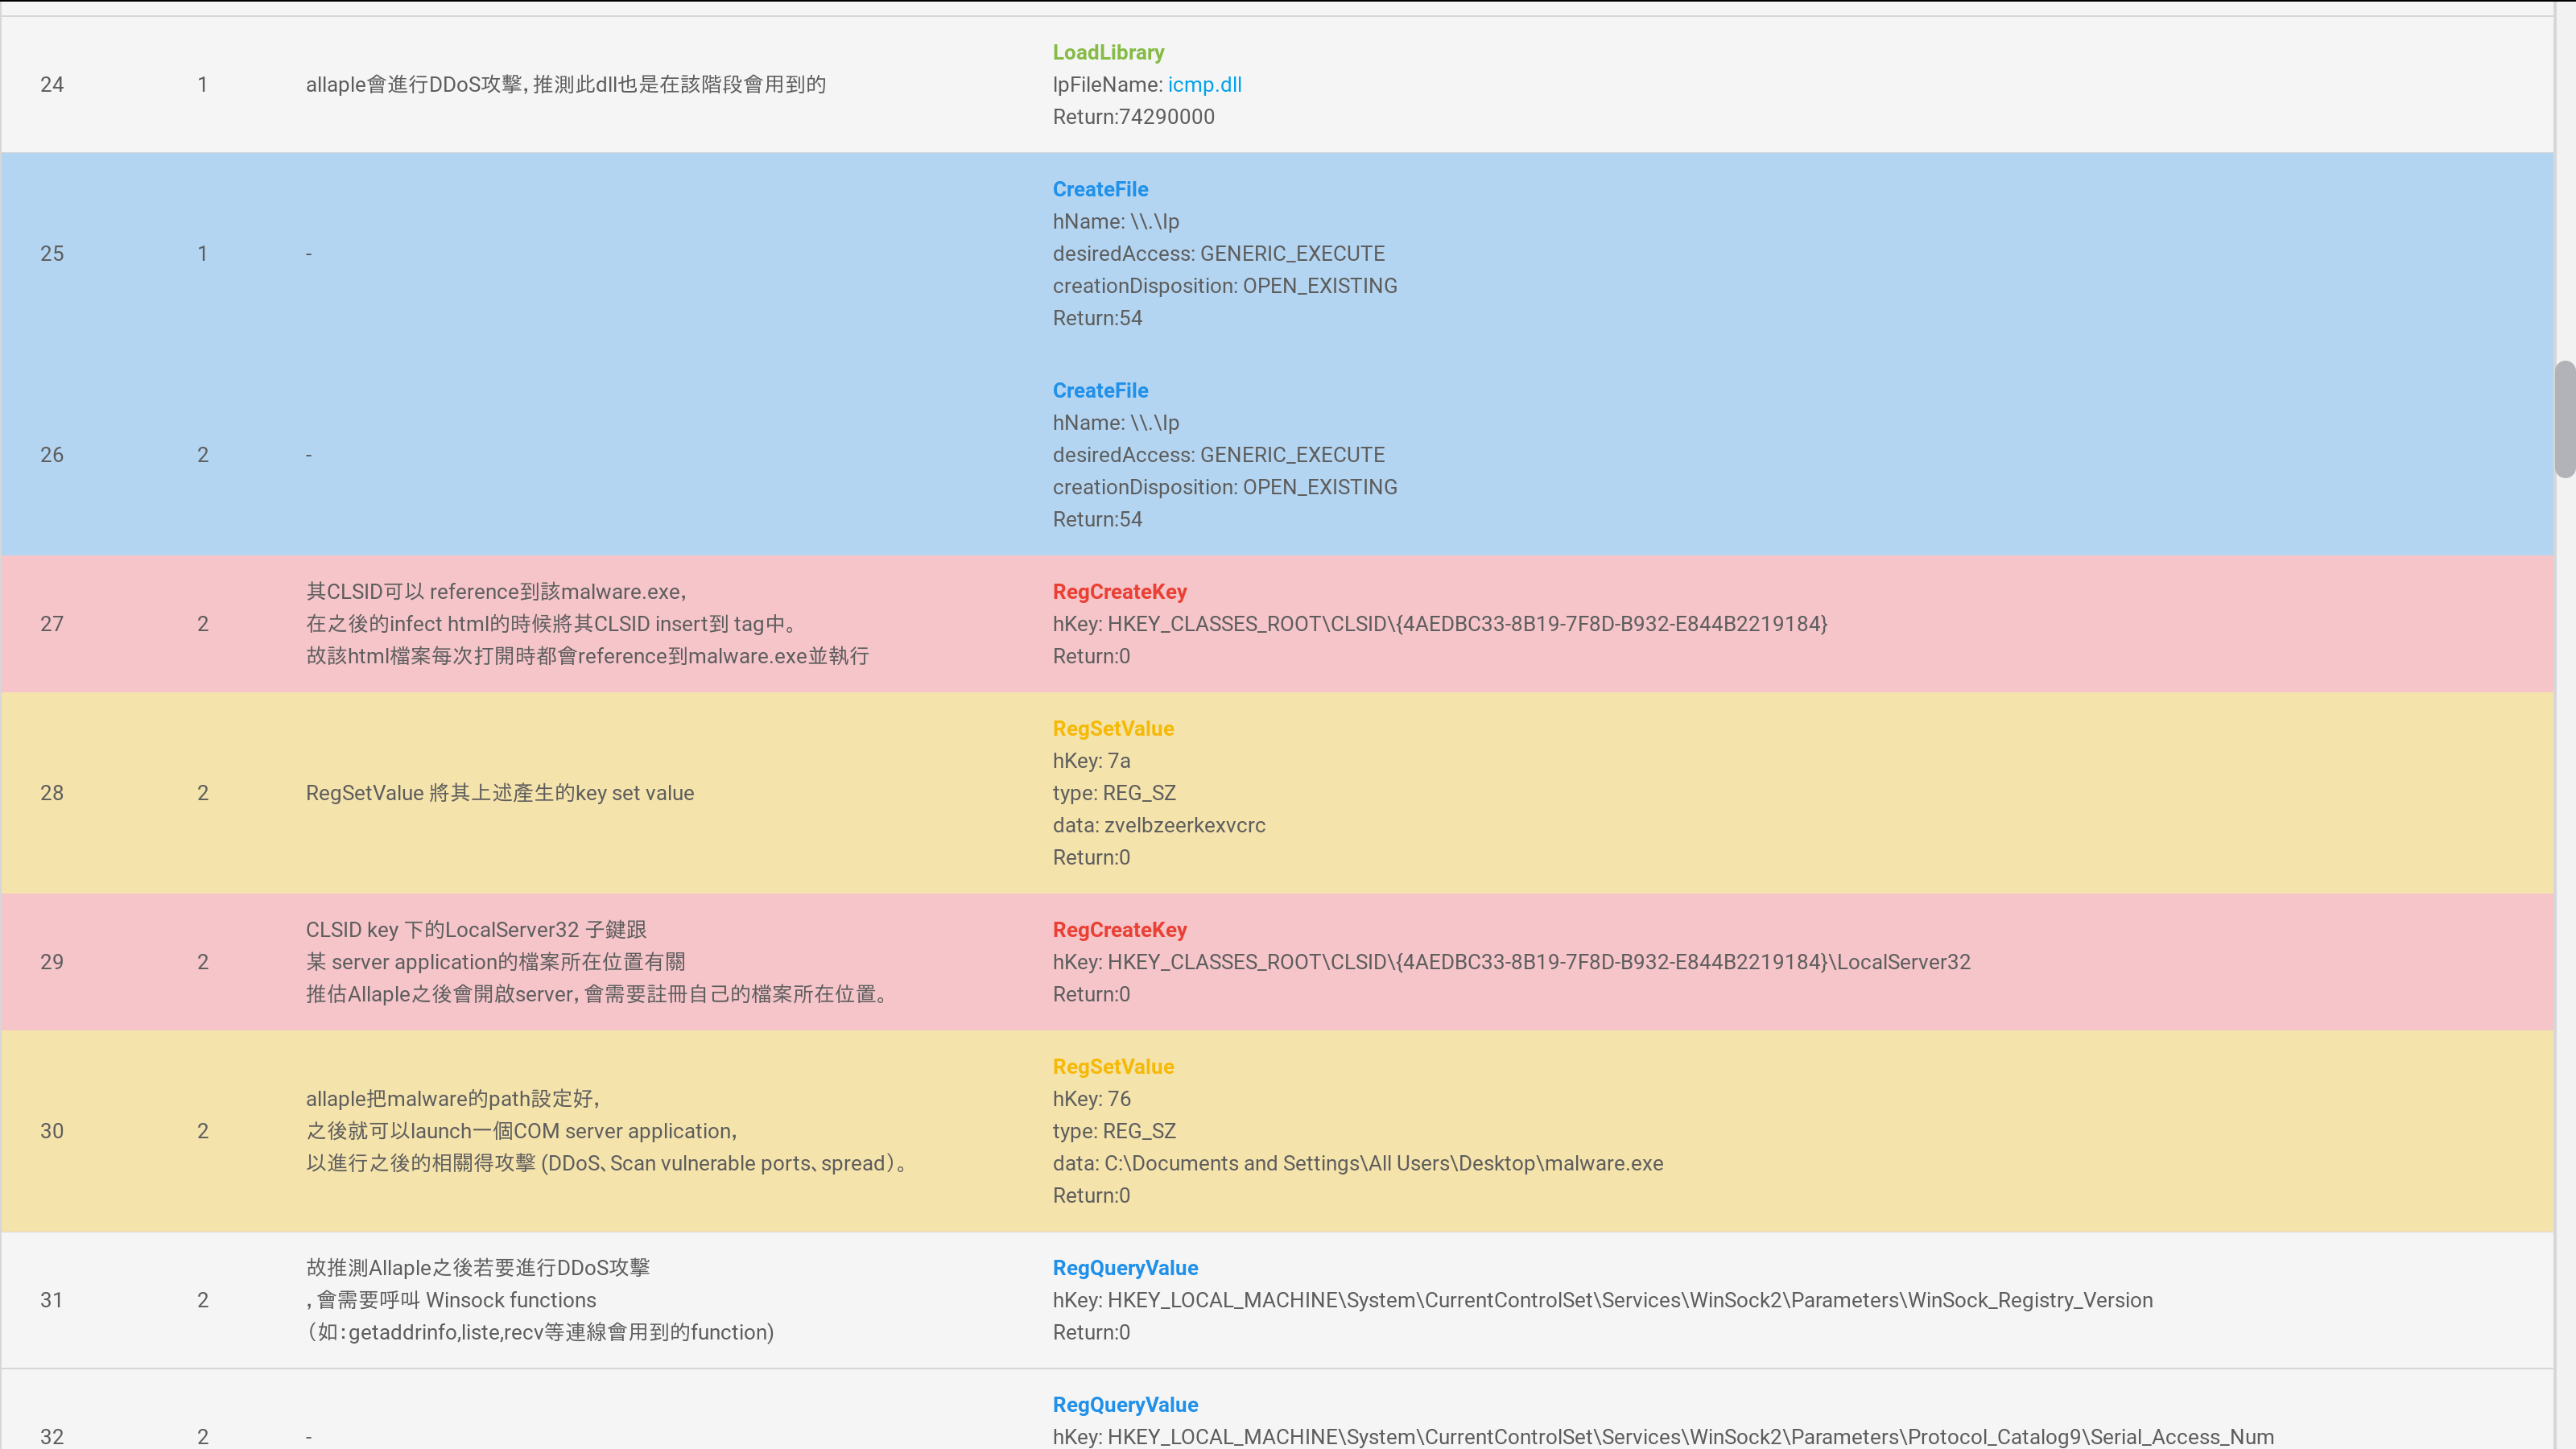
Task: Click the CreateFile heading in row 25
Action: pyautogui.click(x=1100, y=189)
